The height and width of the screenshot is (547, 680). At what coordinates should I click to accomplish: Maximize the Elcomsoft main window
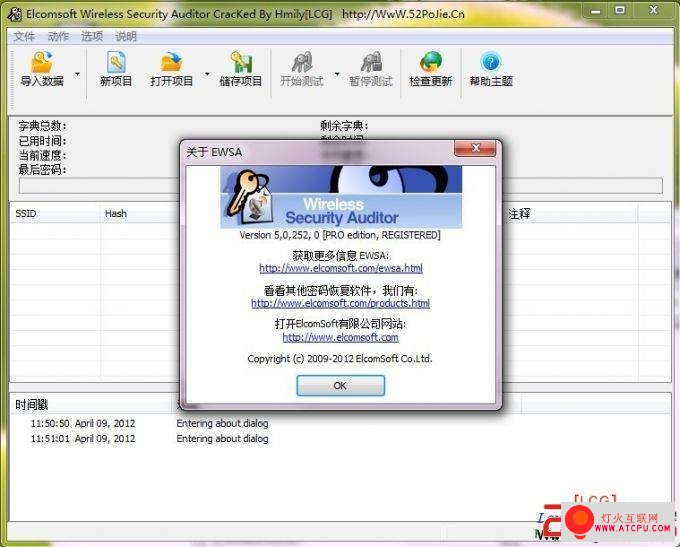click(620, 11)
